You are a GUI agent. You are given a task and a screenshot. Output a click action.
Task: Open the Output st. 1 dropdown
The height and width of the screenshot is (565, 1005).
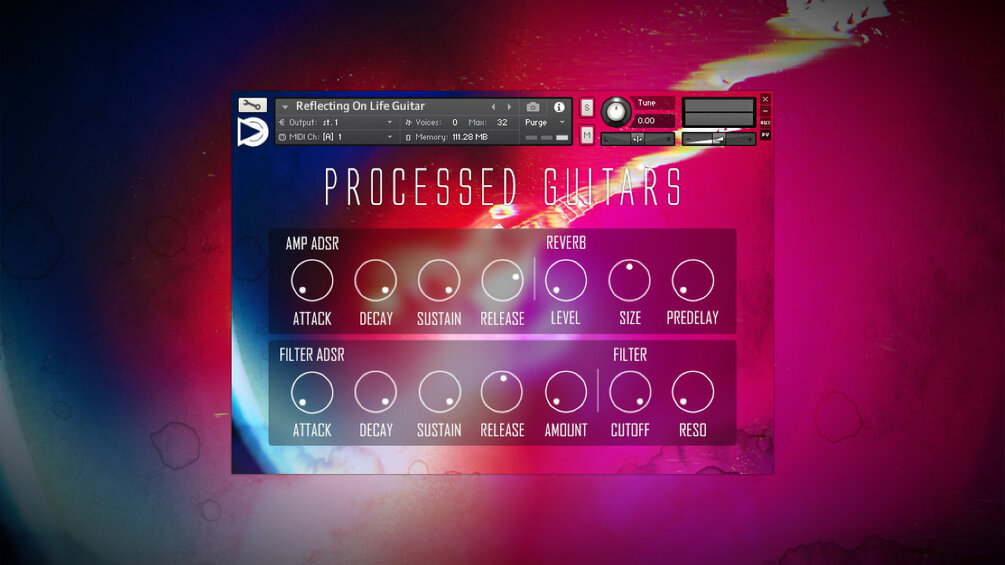[x=336, y=122]
